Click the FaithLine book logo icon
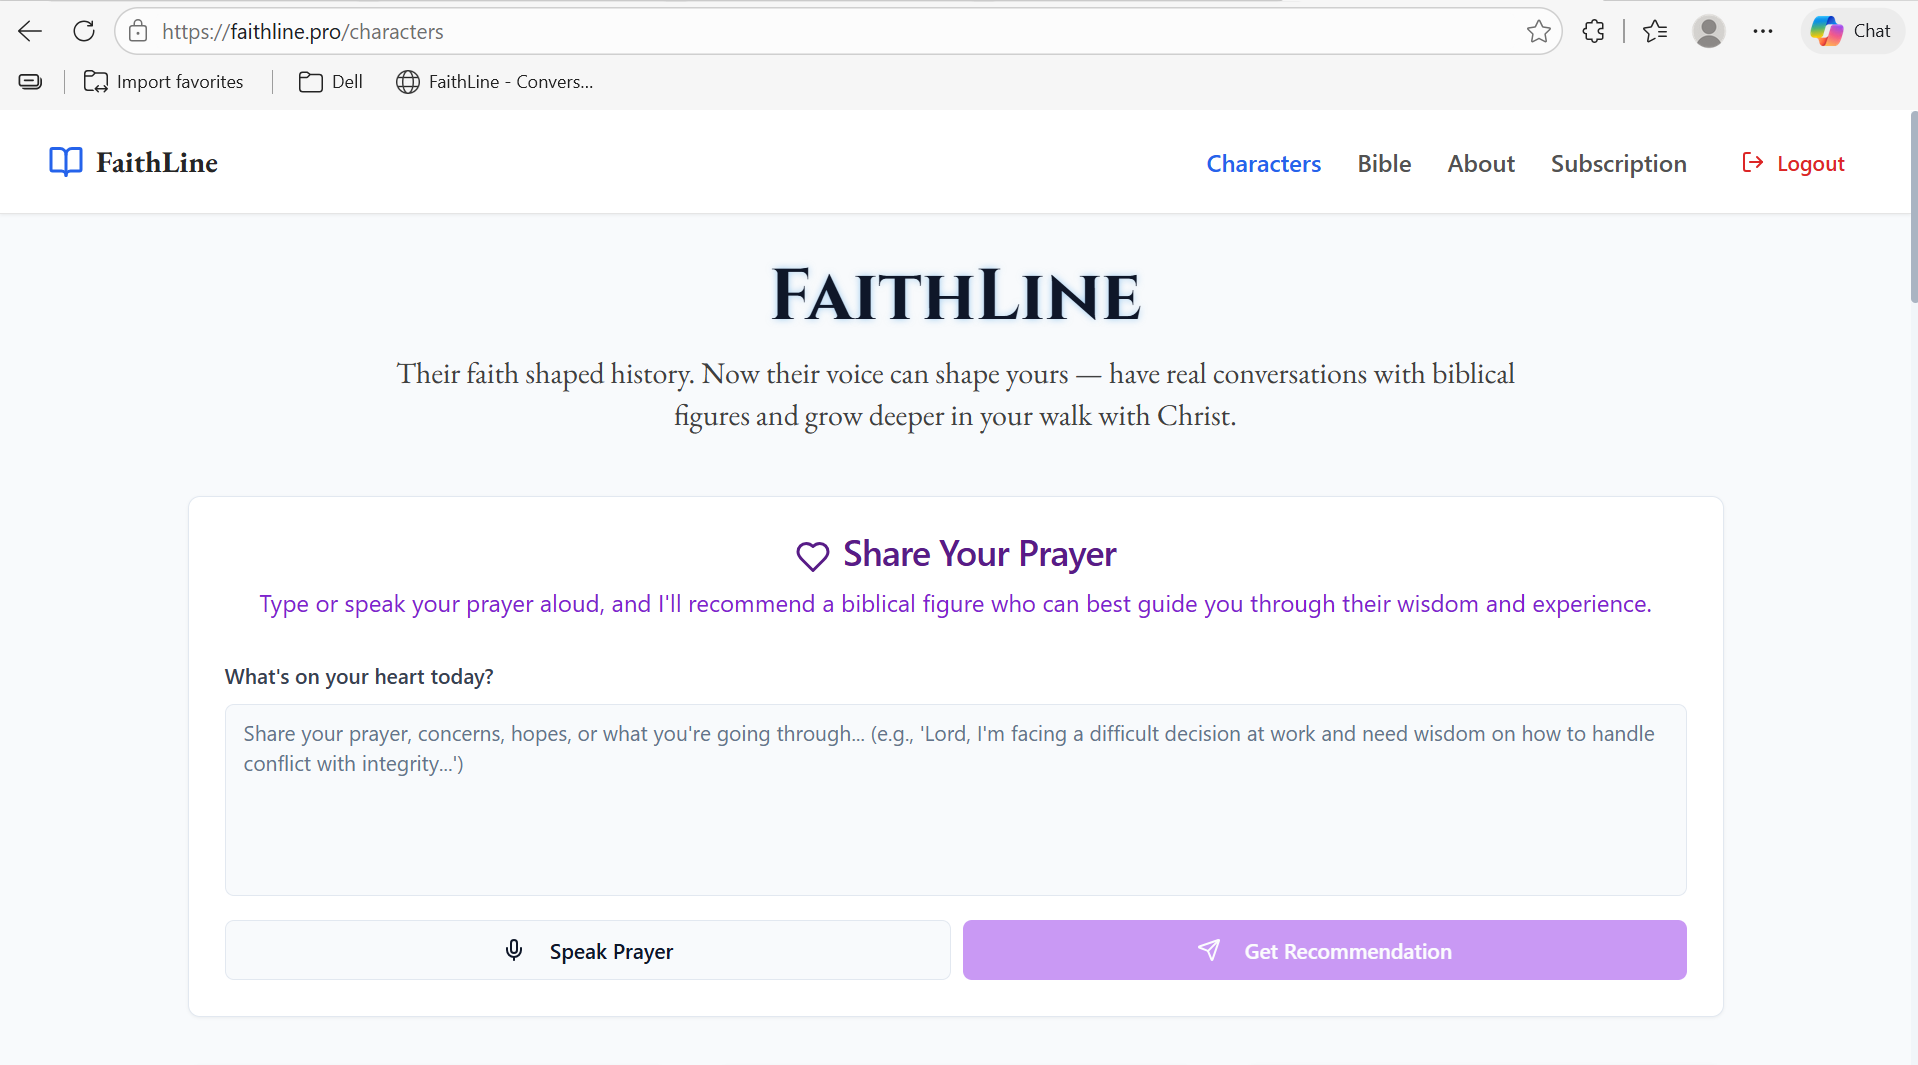The height and width of the screenshot is (1065, 1918). (64, 161)
